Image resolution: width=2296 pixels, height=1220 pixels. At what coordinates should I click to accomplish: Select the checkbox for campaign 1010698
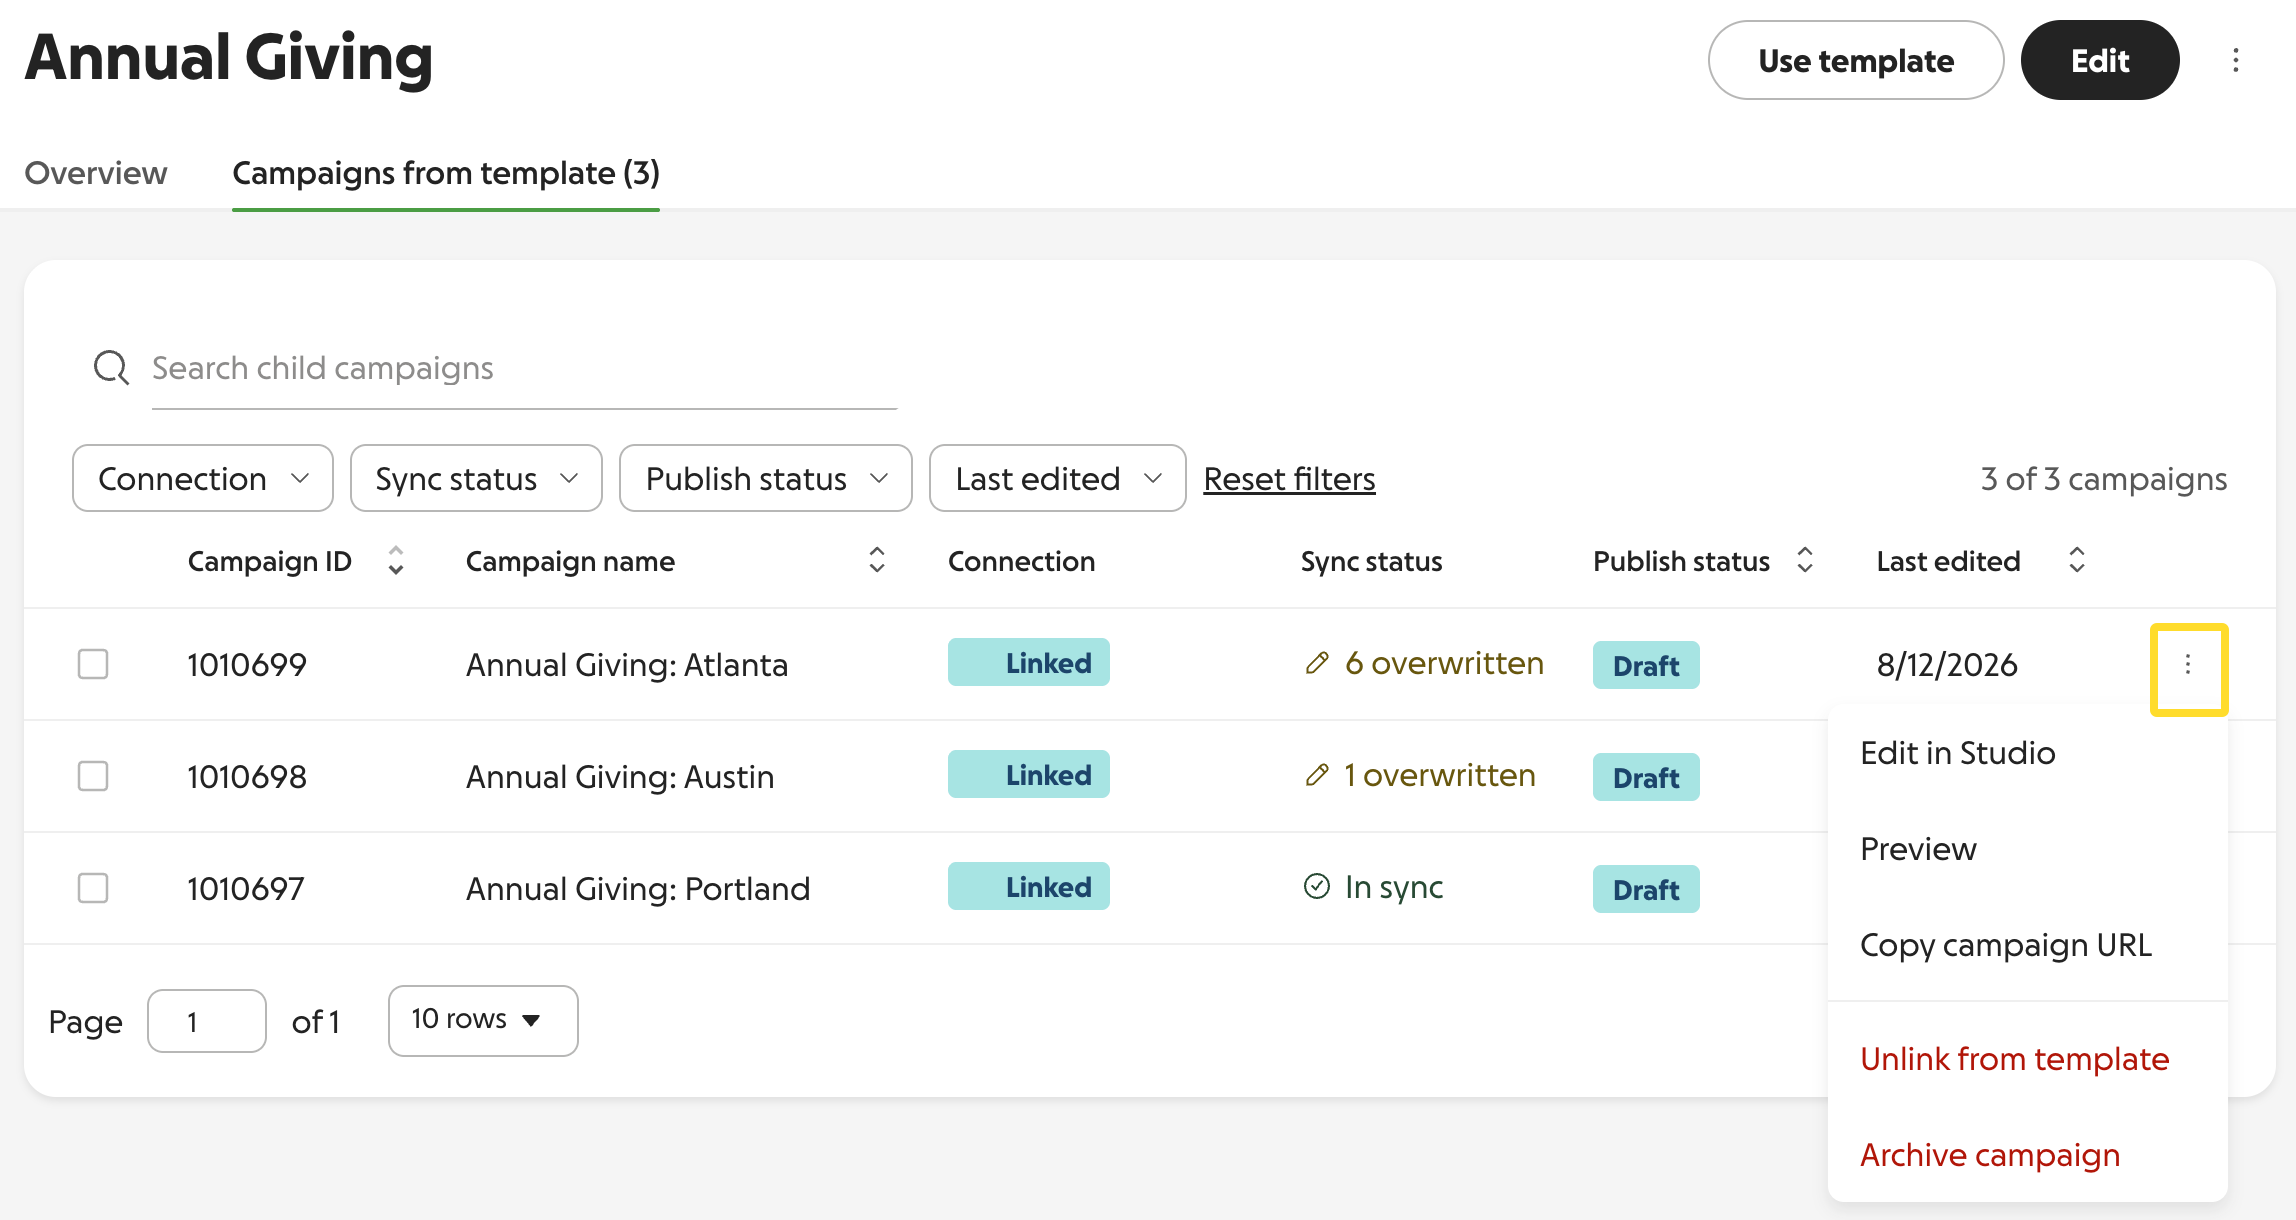coord(93,776)
